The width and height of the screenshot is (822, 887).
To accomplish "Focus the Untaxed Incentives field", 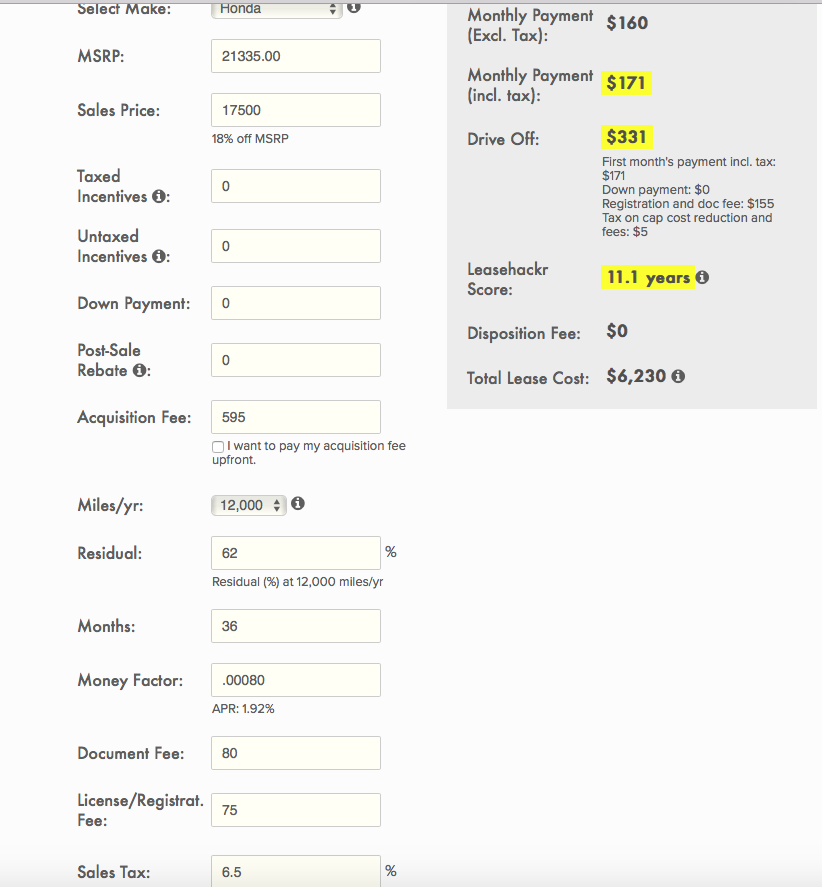I will point(296,246).
